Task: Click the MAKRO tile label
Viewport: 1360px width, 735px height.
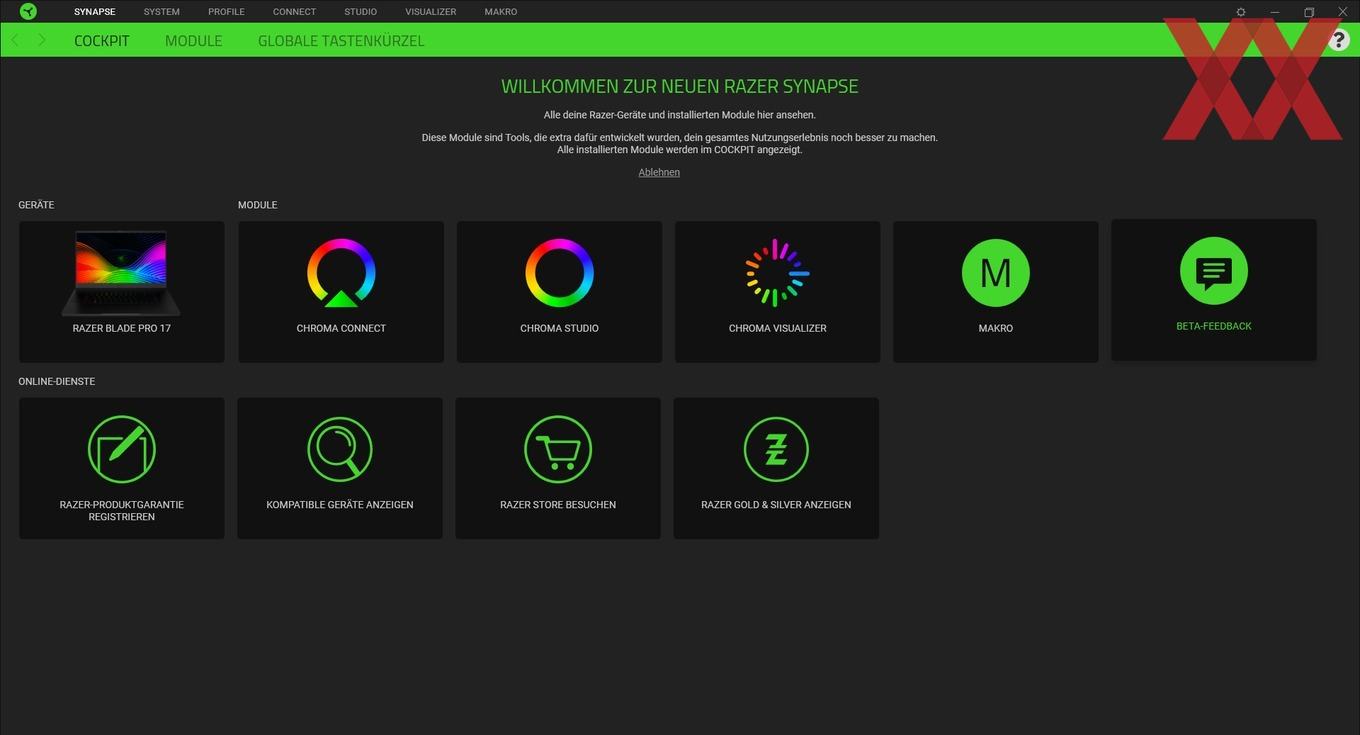Action: [995, 328]
